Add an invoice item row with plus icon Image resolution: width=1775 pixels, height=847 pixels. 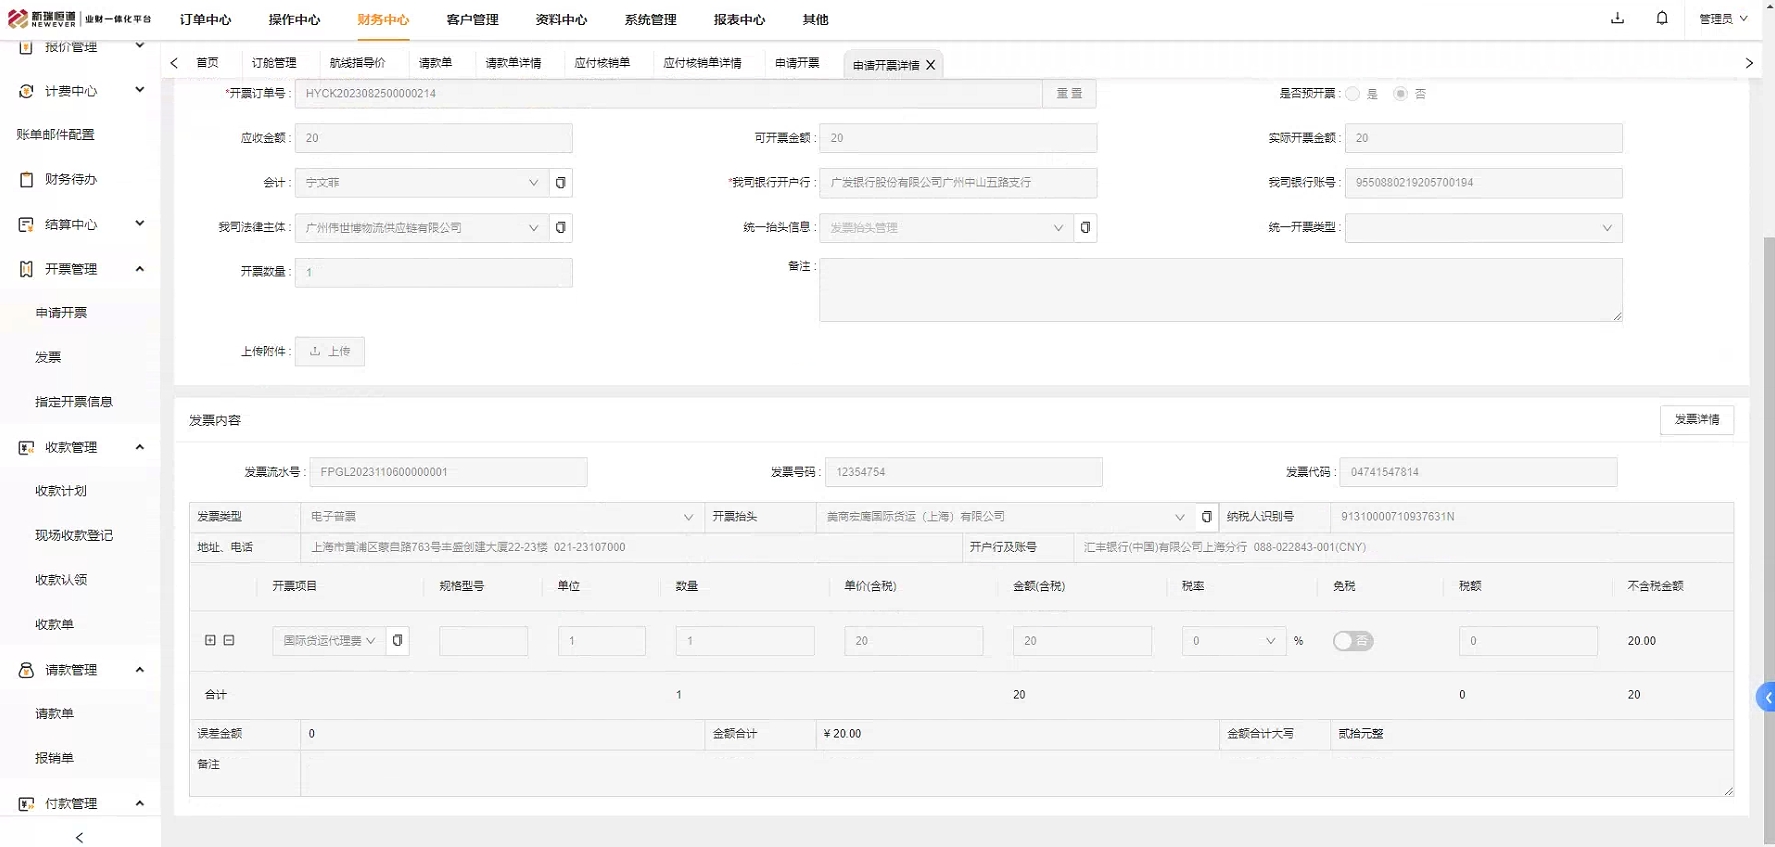(210, 640)
